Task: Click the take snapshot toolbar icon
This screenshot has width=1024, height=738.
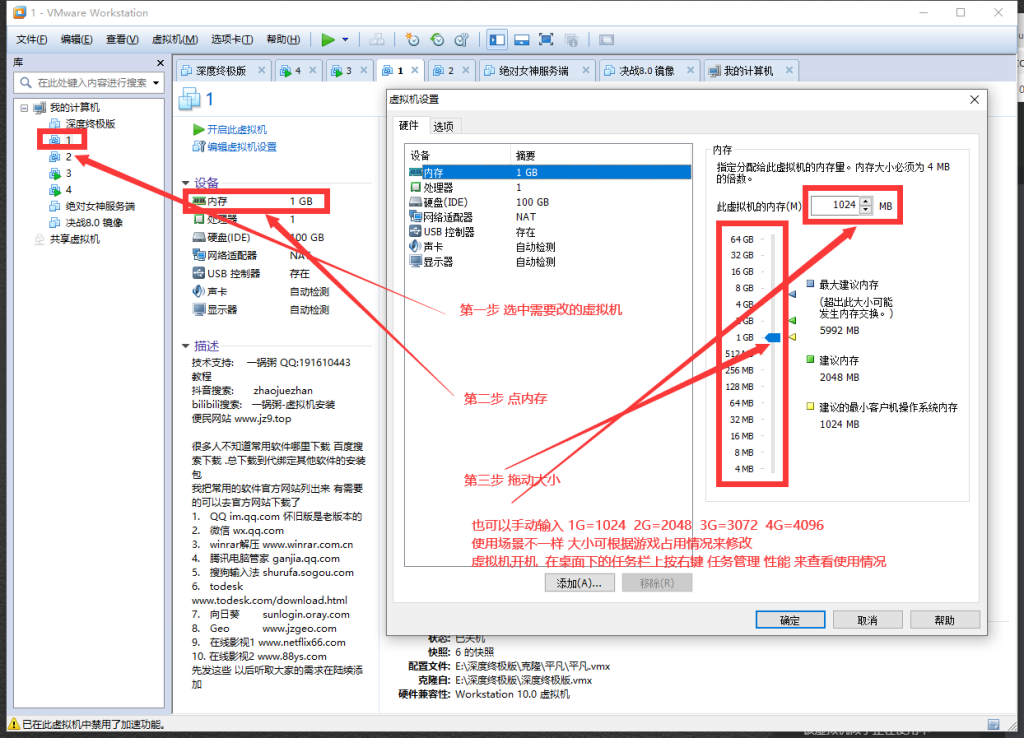Action: 412,40
